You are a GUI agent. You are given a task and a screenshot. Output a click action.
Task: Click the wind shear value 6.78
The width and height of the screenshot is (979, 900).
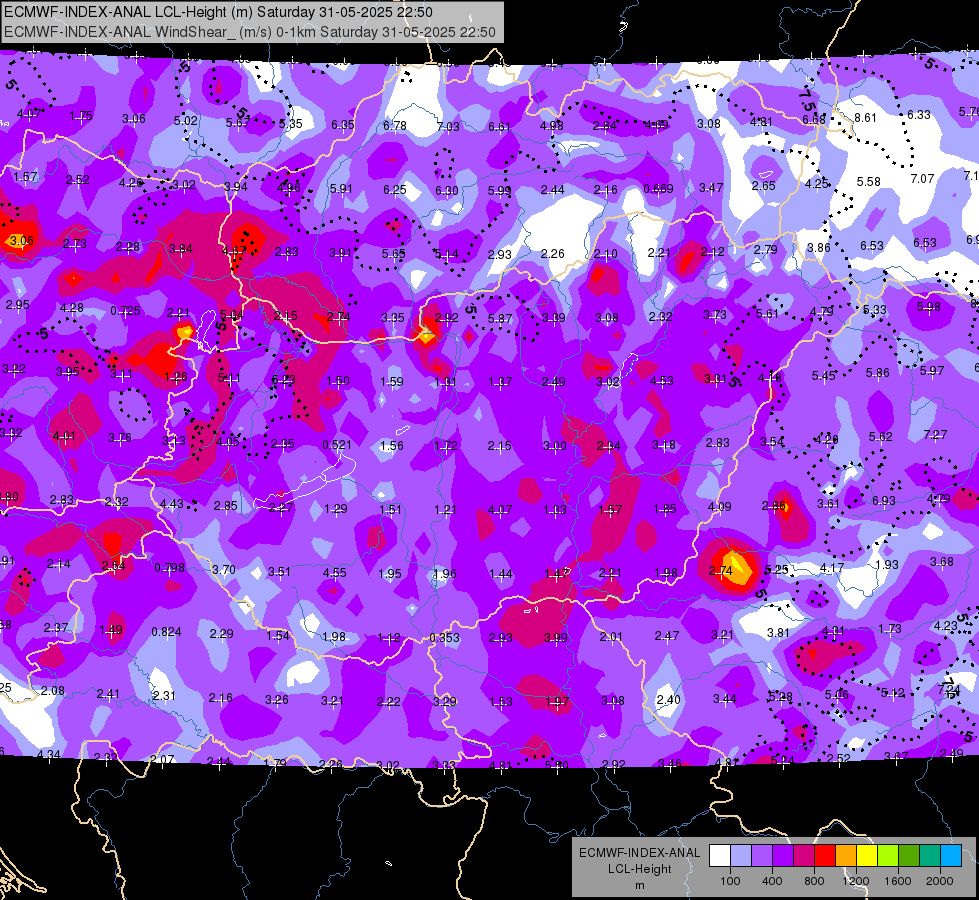point(395,126)
